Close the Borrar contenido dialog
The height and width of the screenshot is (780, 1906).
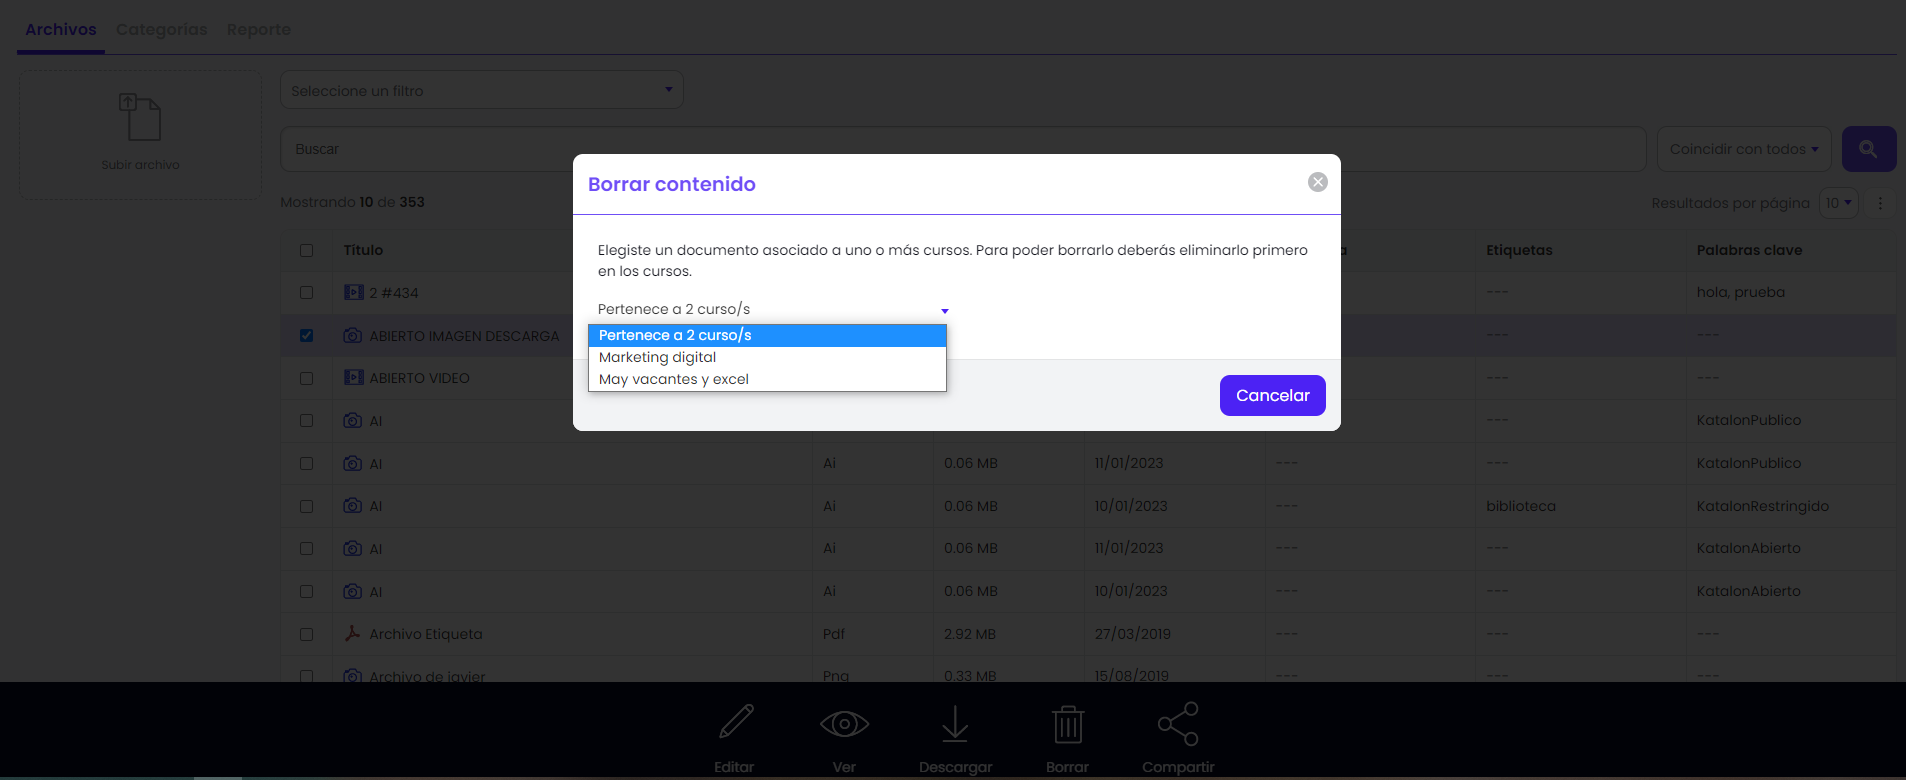click(x=1318, y=182)
